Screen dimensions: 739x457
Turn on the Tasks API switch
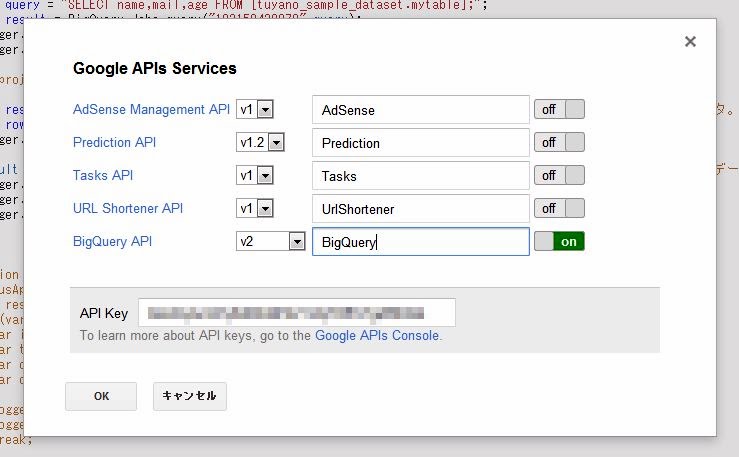pyautogui.click(x=559, y=176)
